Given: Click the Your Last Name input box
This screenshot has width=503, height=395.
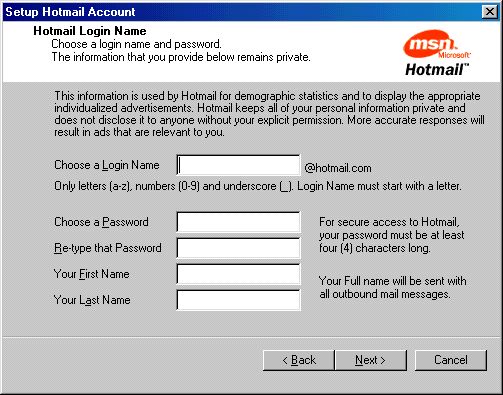Looking at the screenshot, I should pyautogui.click(x=238, y=300).
